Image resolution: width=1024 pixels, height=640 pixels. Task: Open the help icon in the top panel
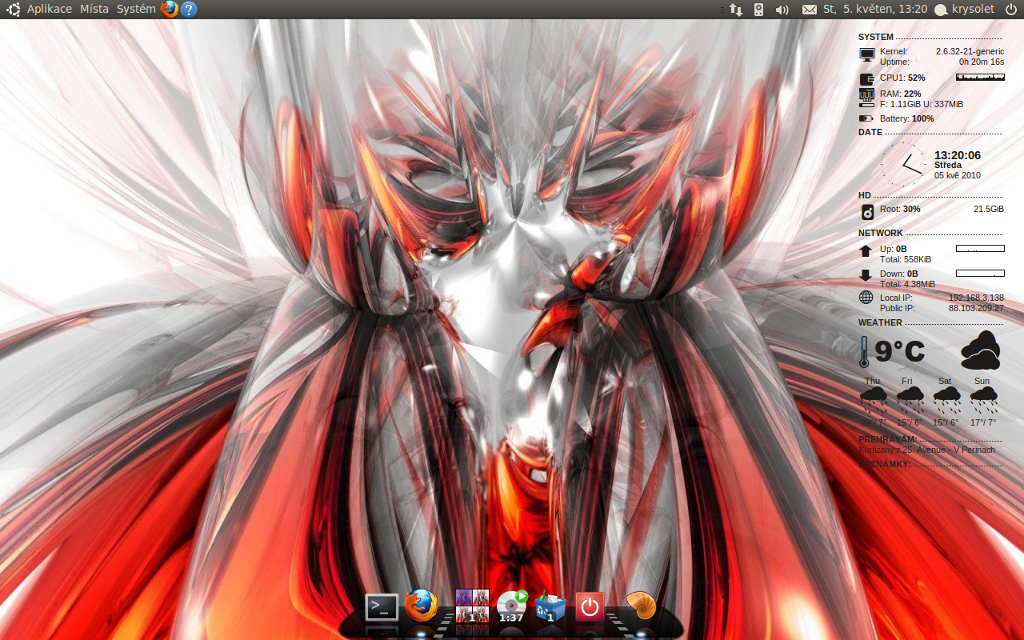coord(189,9)
